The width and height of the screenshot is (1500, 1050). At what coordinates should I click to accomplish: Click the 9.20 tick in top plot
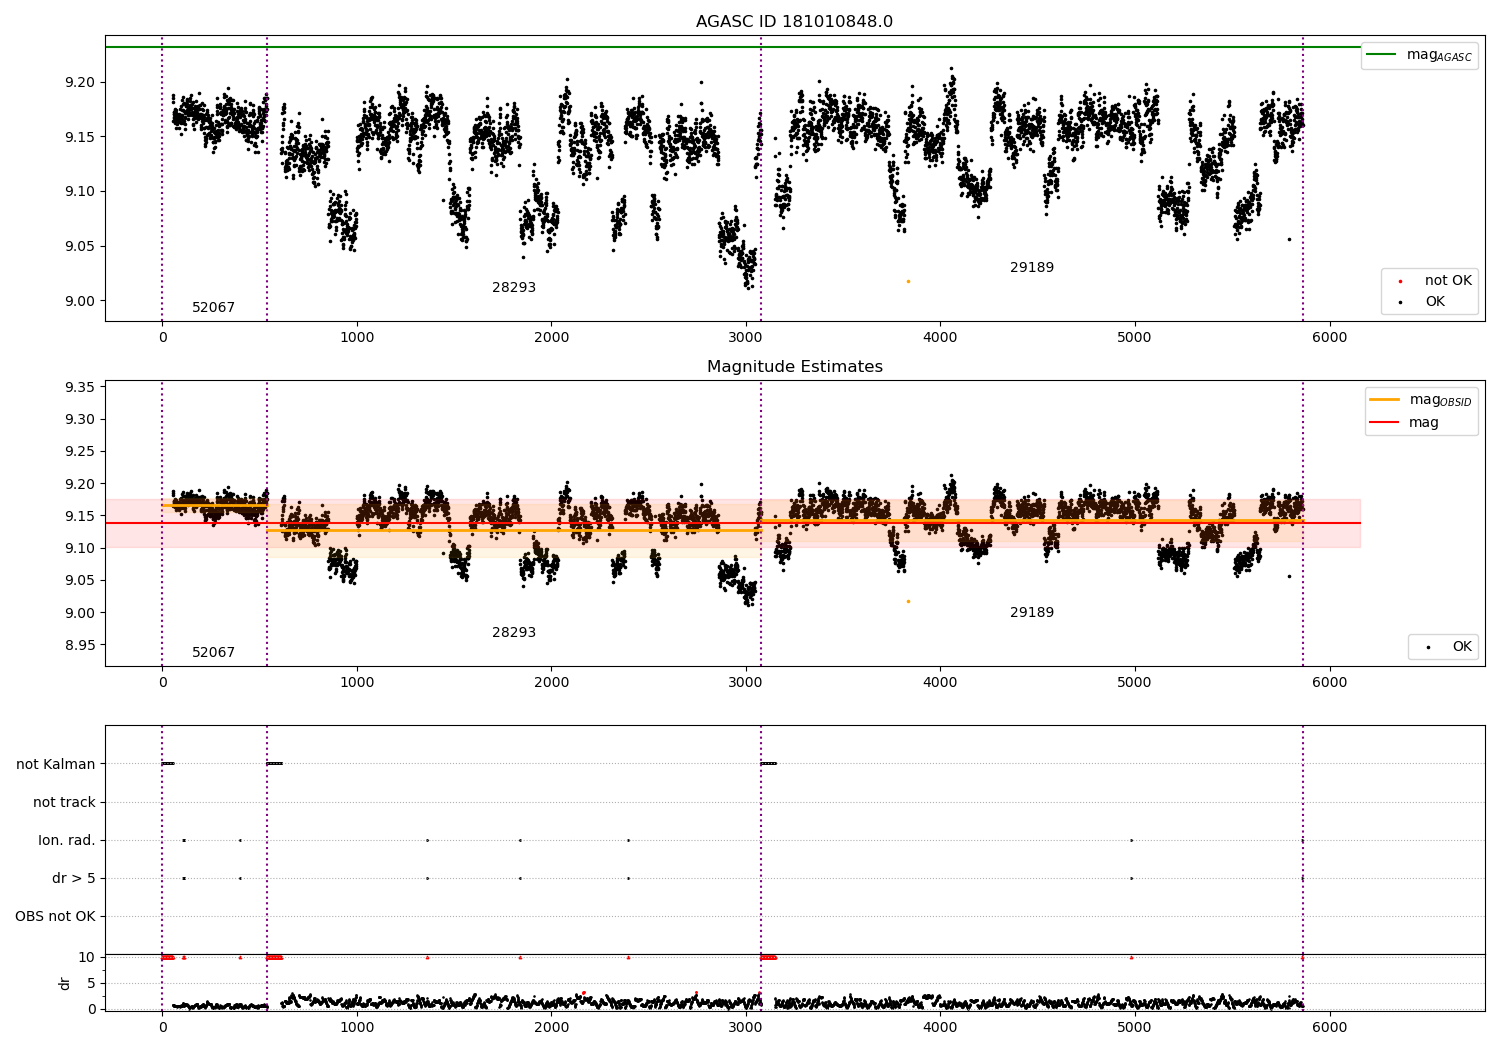(x=80, y=82)
